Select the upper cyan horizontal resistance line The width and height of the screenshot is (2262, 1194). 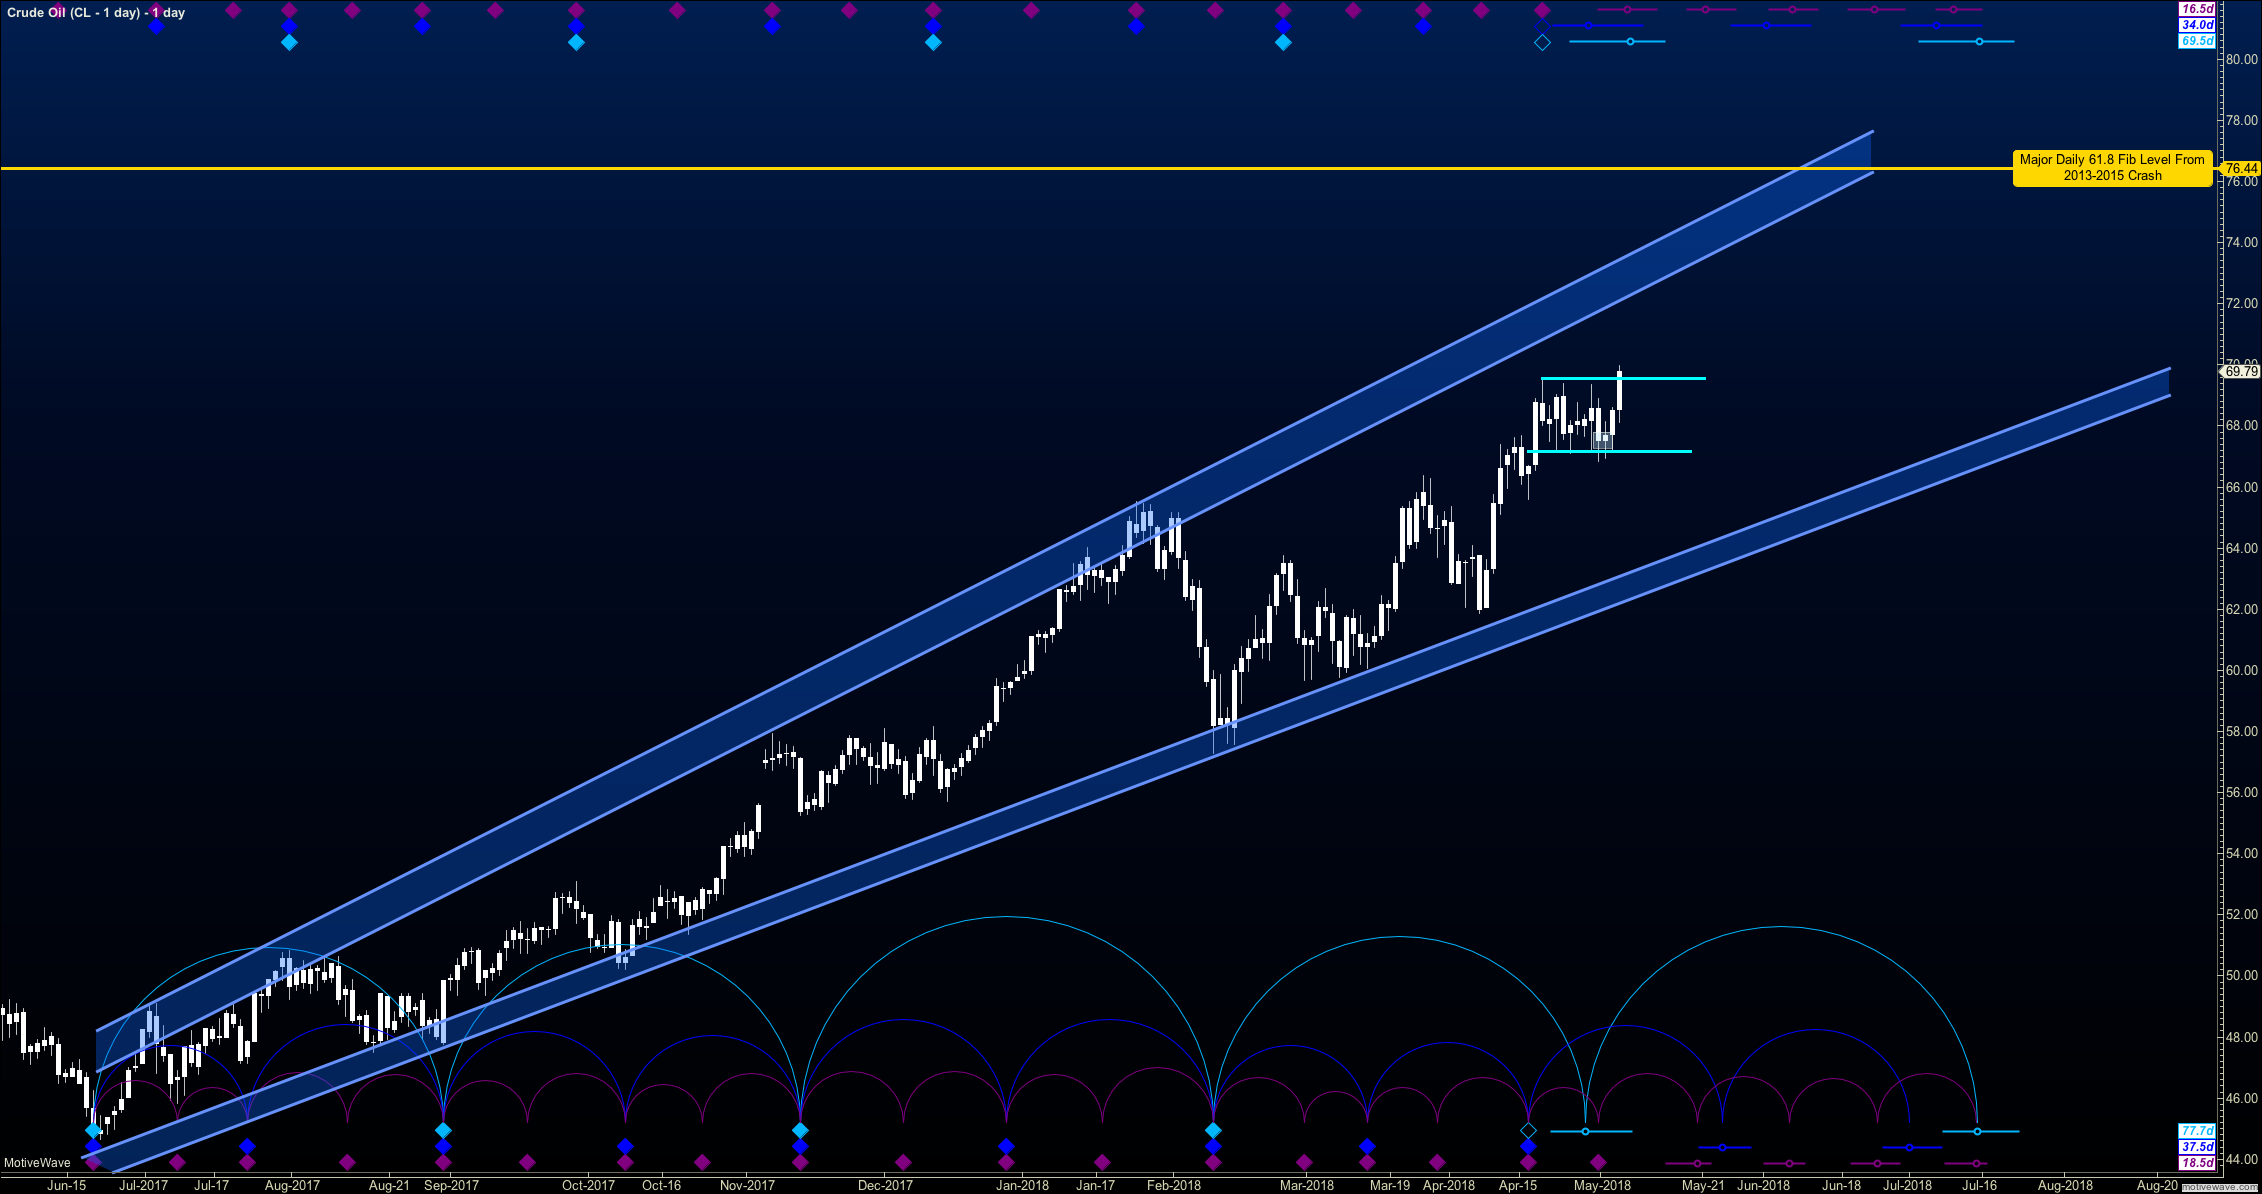1623,378
